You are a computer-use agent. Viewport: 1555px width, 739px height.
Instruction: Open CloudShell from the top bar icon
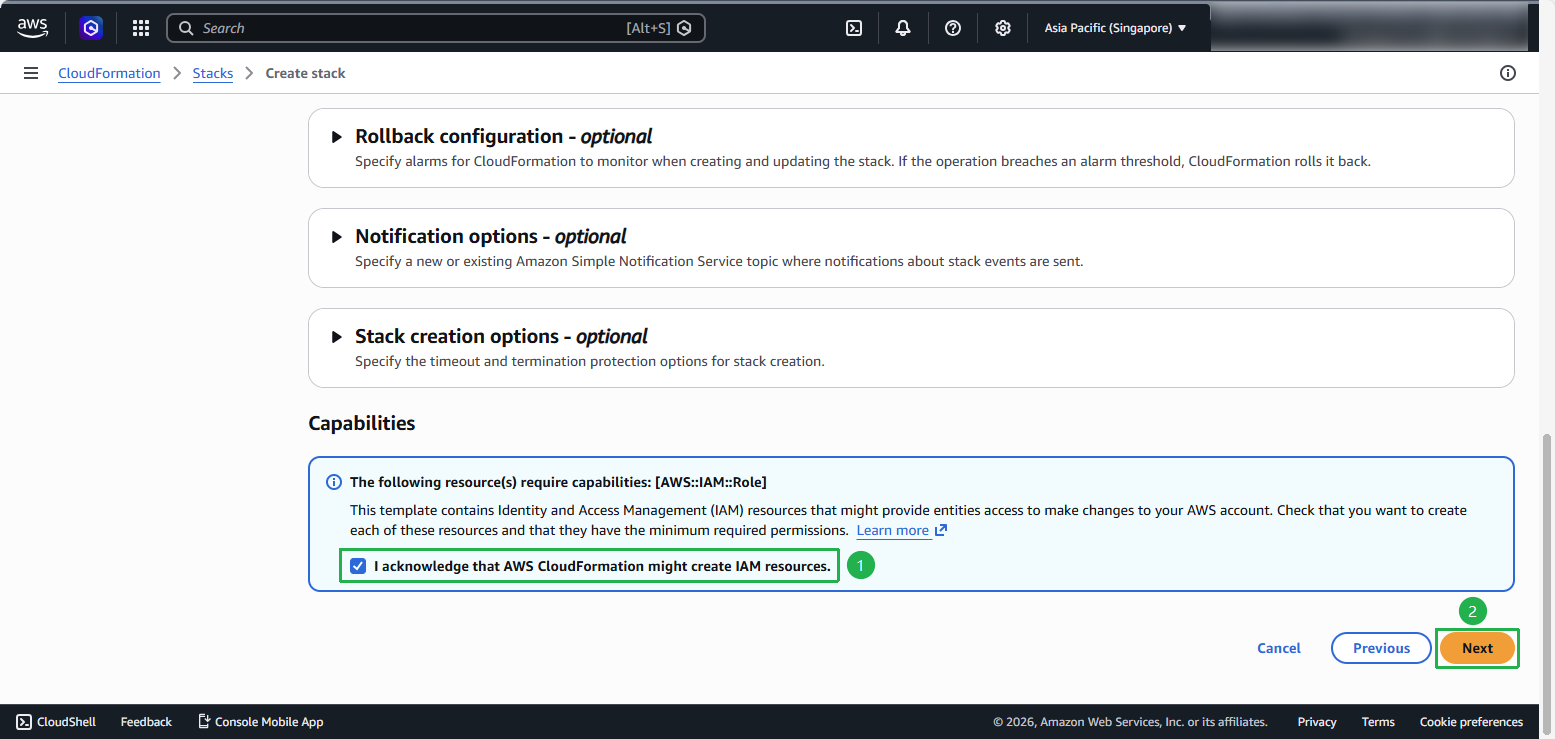click(x=854, y=28)
